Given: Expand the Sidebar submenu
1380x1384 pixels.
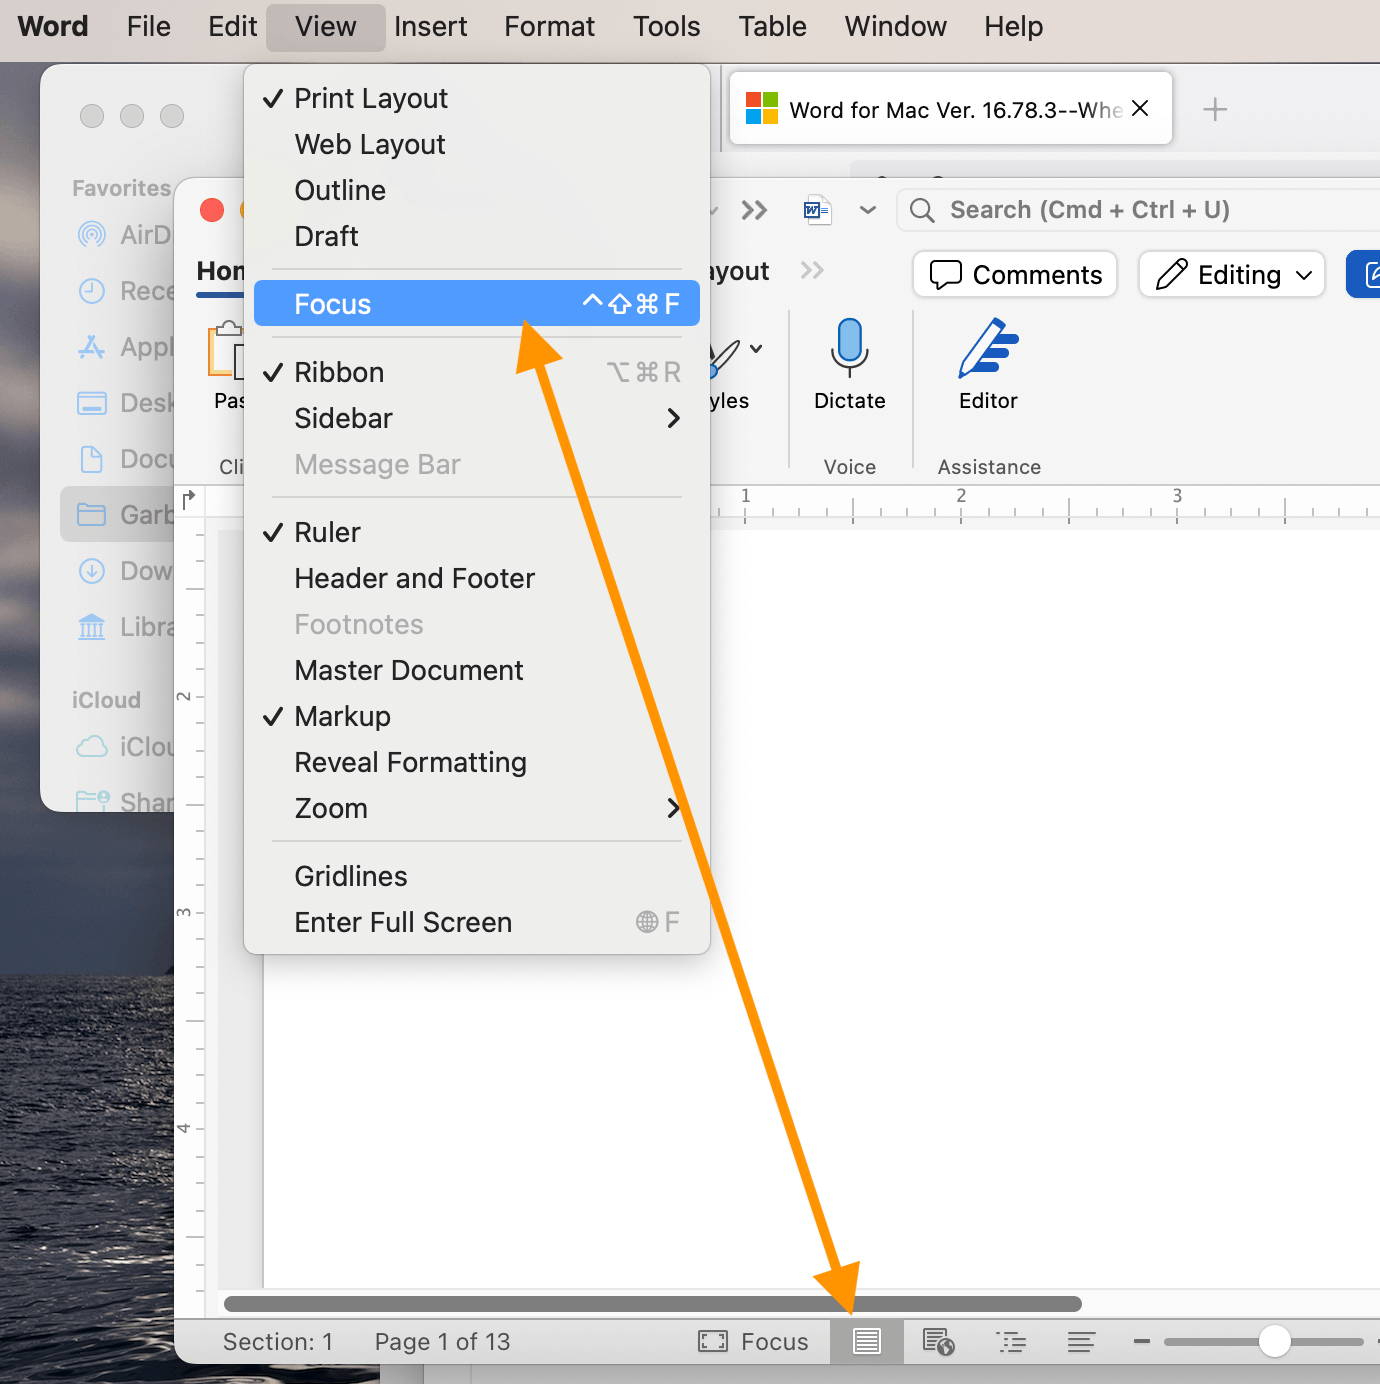Looking at the screenshot, I should point(477,418).
